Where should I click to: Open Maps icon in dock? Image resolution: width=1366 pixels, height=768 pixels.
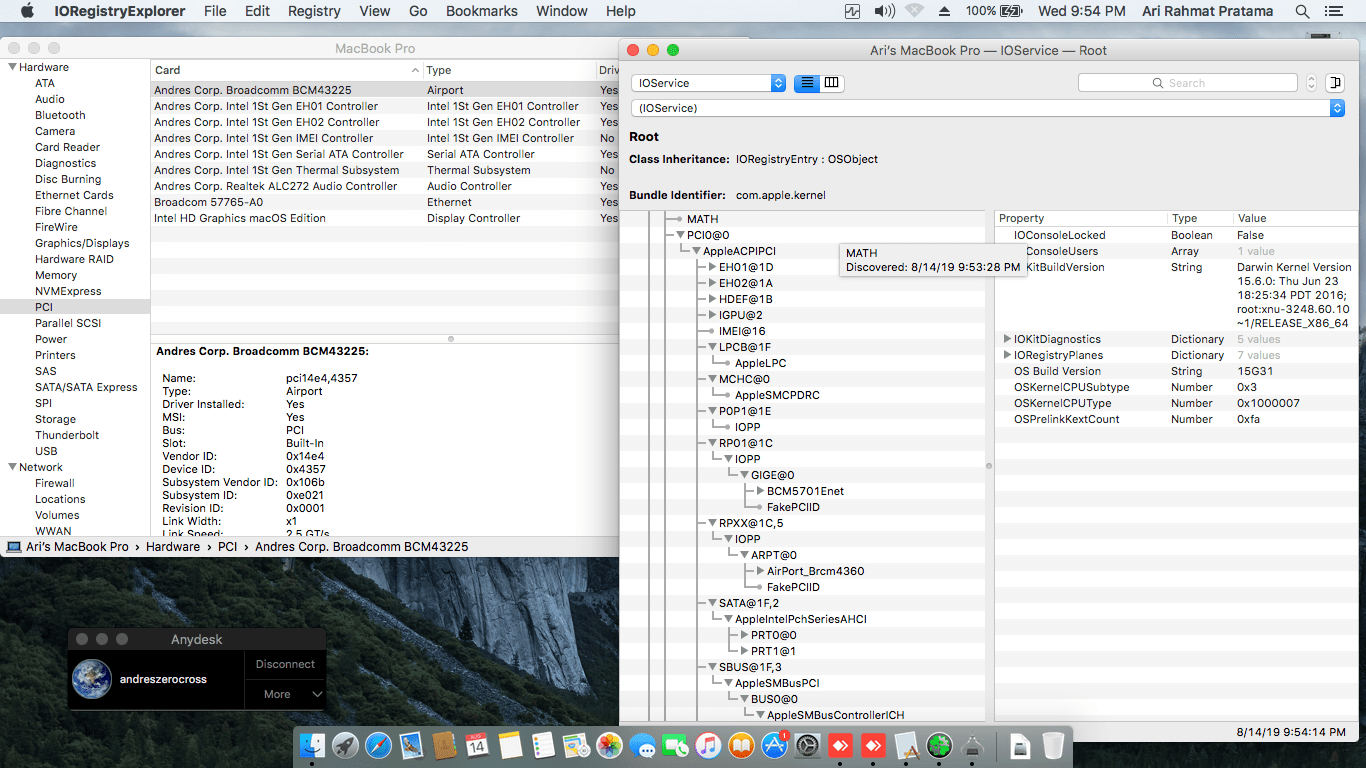(x=576, y=745)
